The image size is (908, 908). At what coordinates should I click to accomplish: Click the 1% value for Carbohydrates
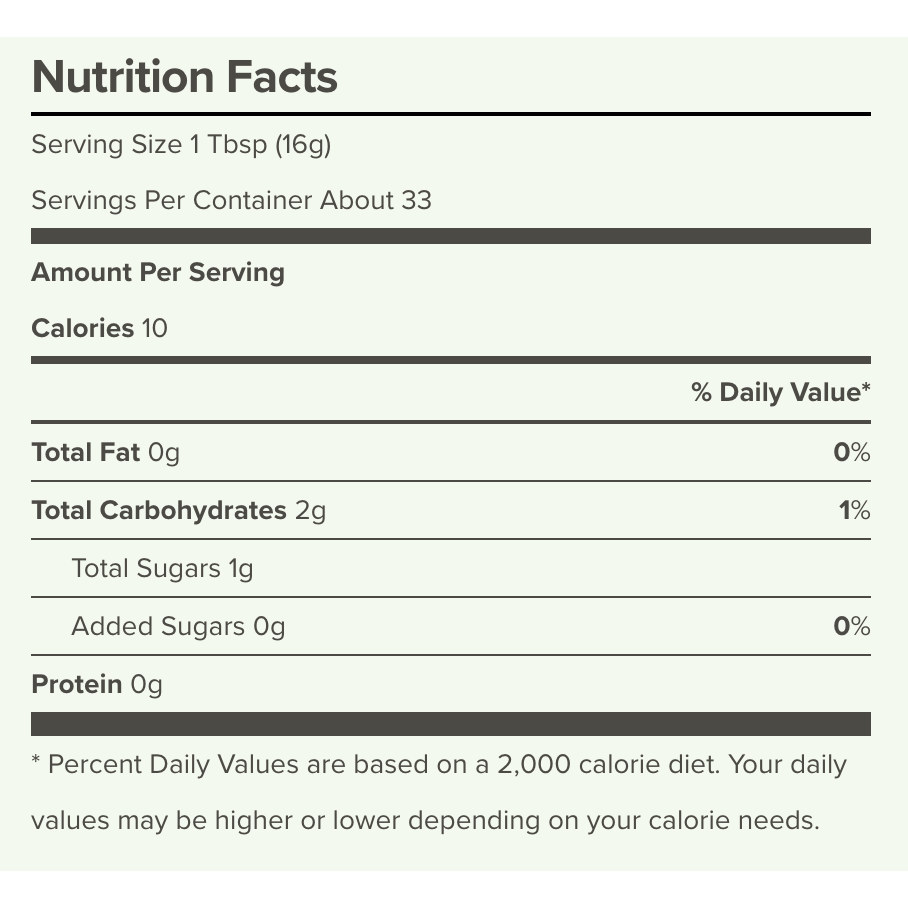tap(855, 511)
